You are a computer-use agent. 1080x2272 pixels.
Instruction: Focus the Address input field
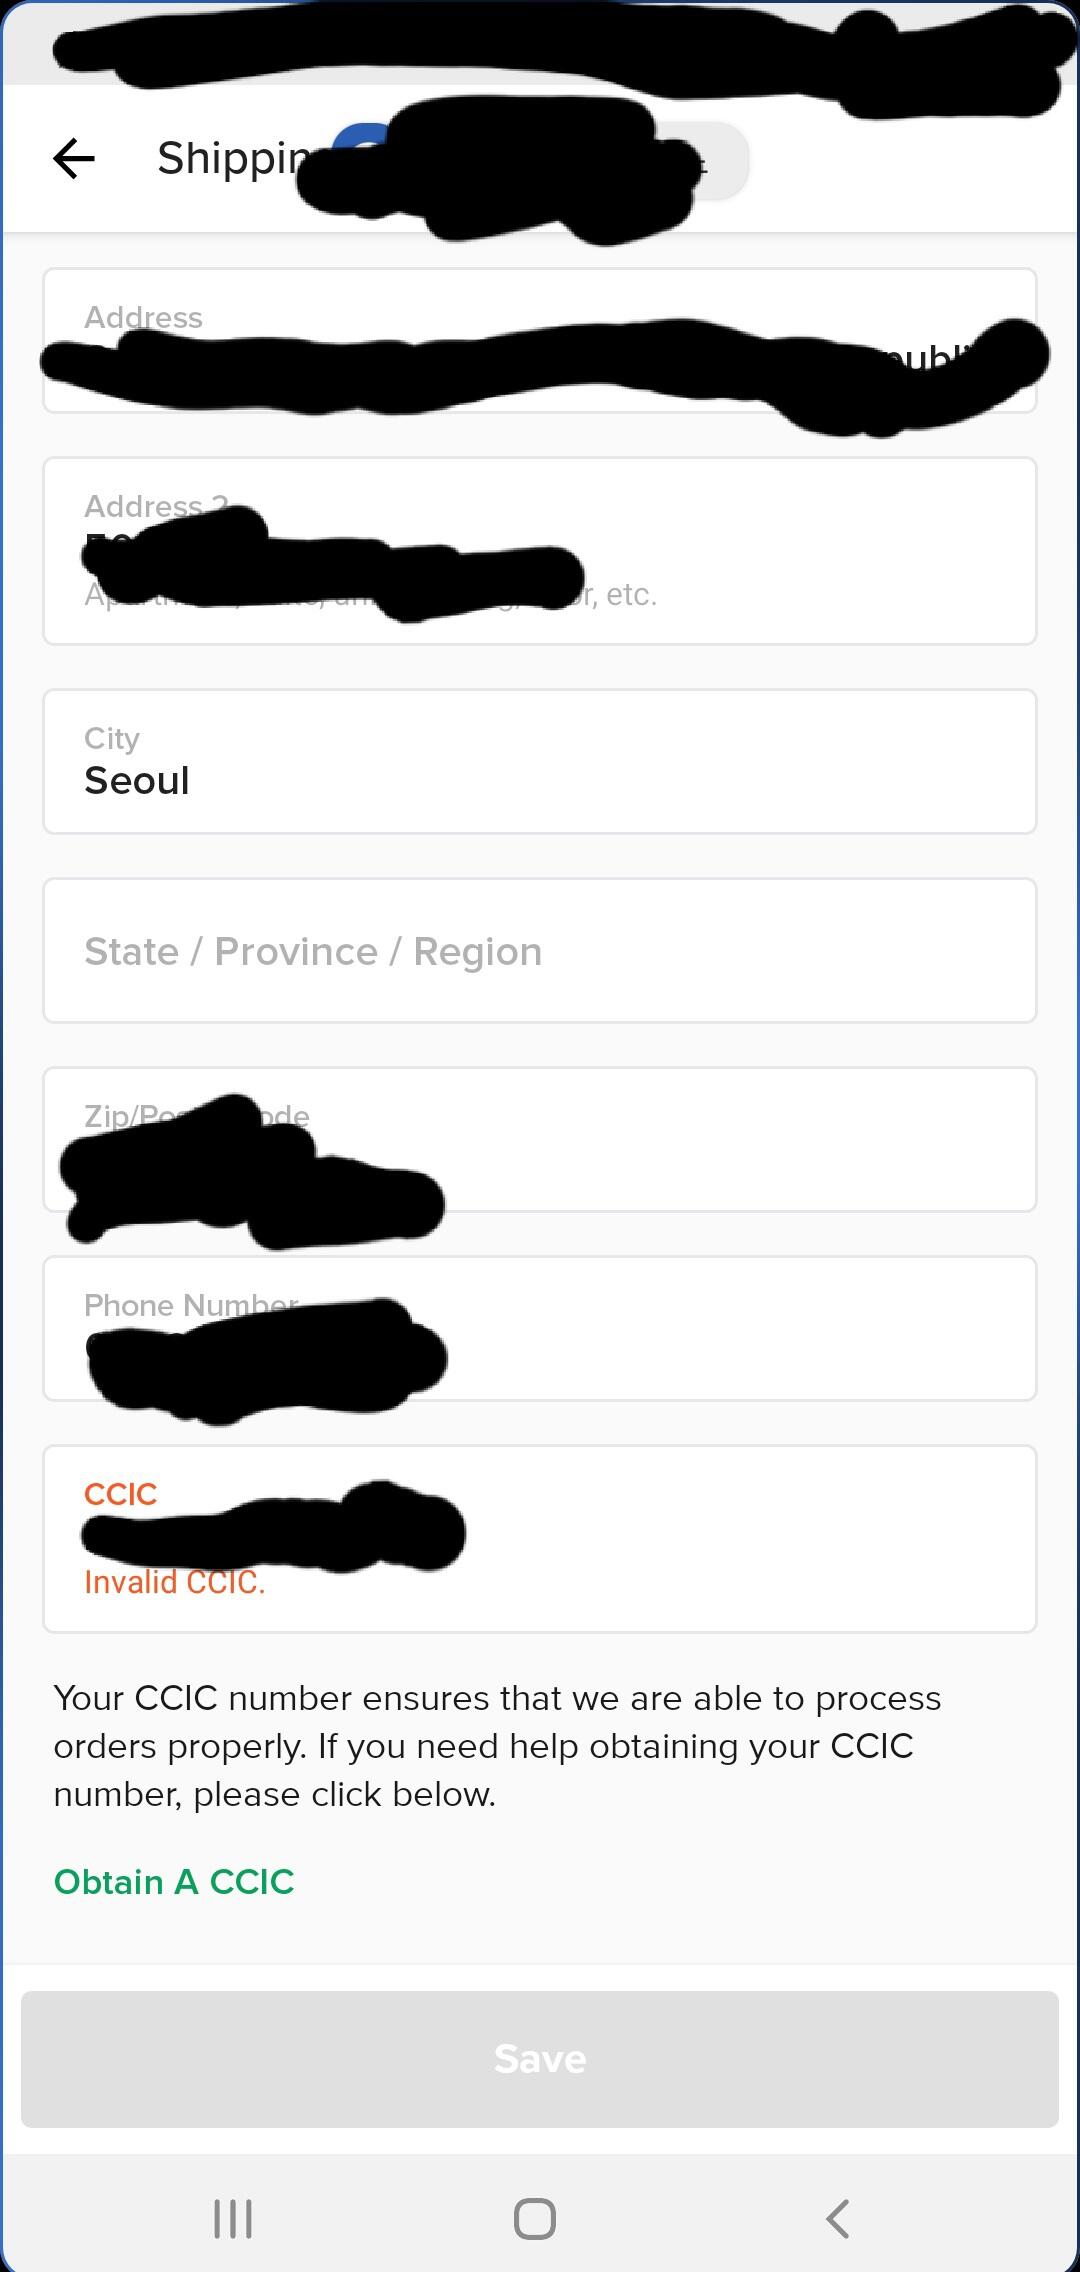tap(540, 341)
